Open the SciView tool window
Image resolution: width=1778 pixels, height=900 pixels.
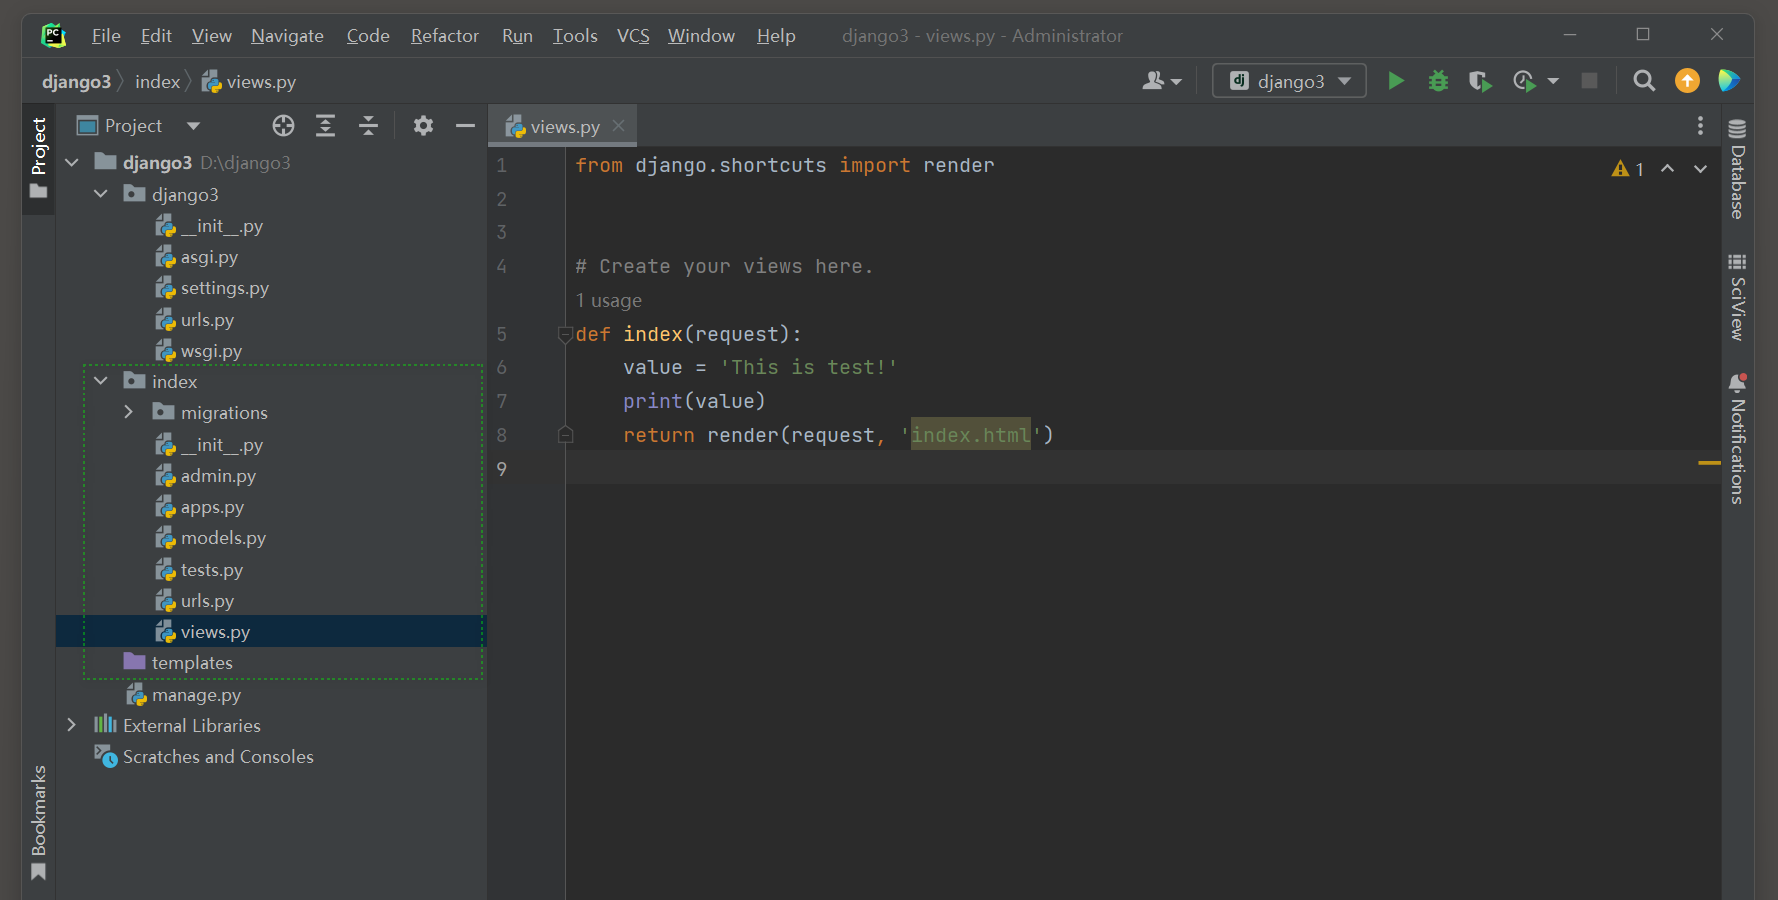pyautogui.click(x=1737, y=297)
